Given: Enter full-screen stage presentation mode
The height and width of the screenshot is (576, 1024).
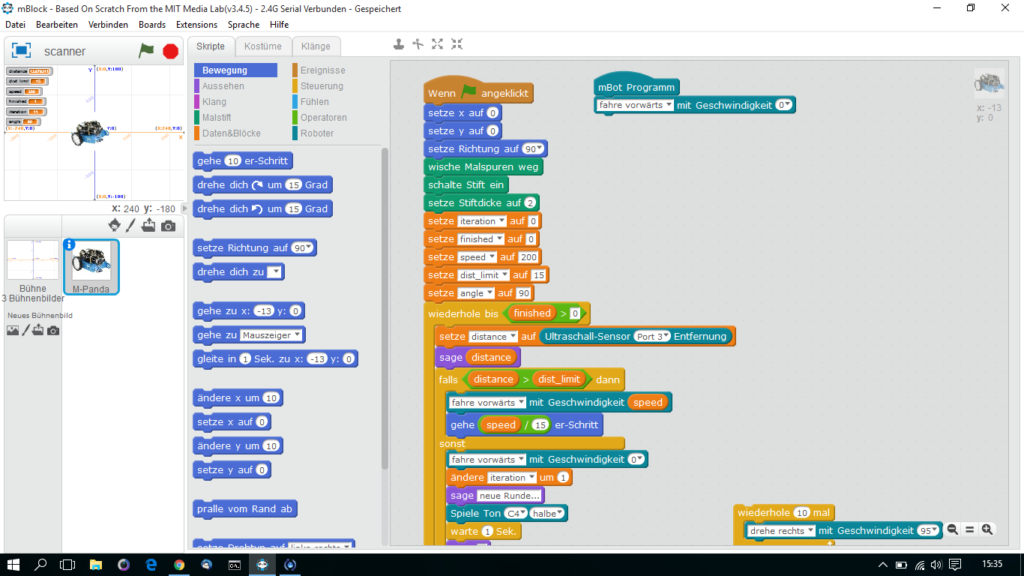Looking at the screenshot, I should (x=21, y=51).
